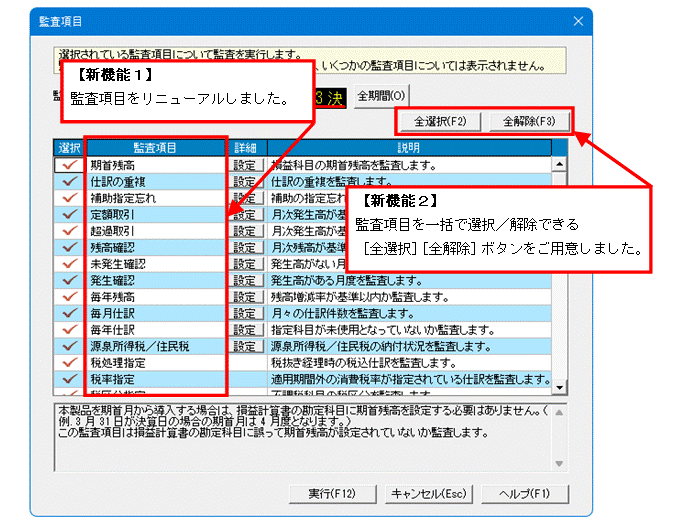The height and width of the screenshot is (526, 682).
Task: Select the 毎年仕訳 audit item name
Action: click(x=113, y=330)
